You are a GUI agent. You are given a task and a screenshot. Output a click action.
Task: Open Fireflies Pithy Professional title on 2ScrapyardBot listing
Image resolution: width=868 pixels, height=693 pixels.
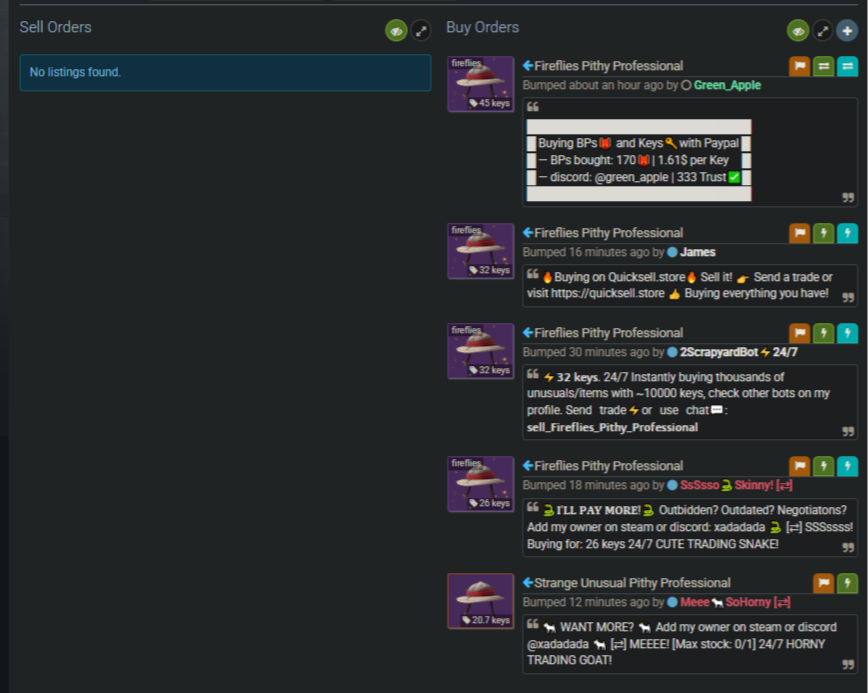coord(608,333)
